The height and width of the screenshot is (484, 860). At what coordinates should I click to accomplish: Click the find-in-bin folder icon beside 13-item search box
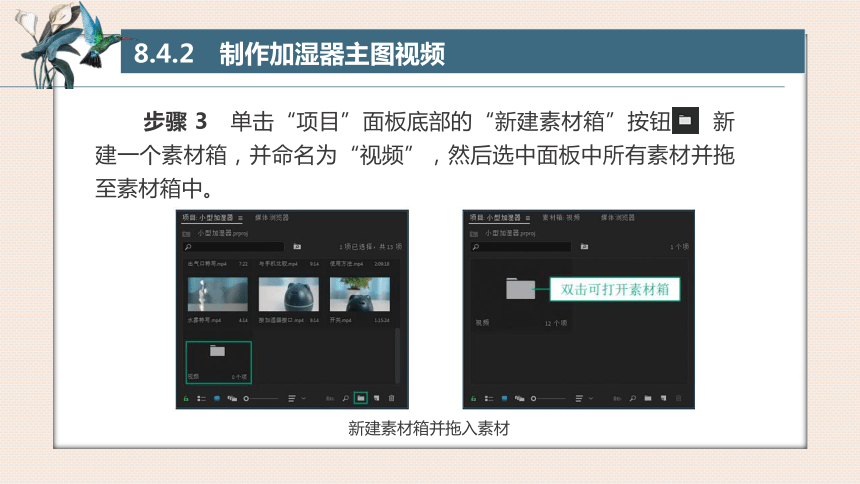[x=297, y=247]
